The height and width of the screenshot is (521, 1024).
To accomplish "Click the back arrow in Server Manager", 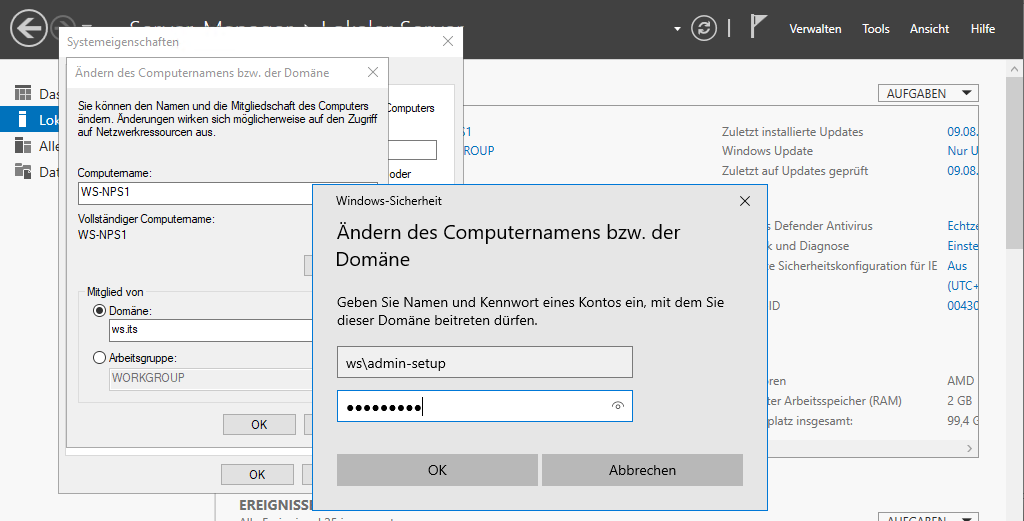I will click(x=28, y=29).
